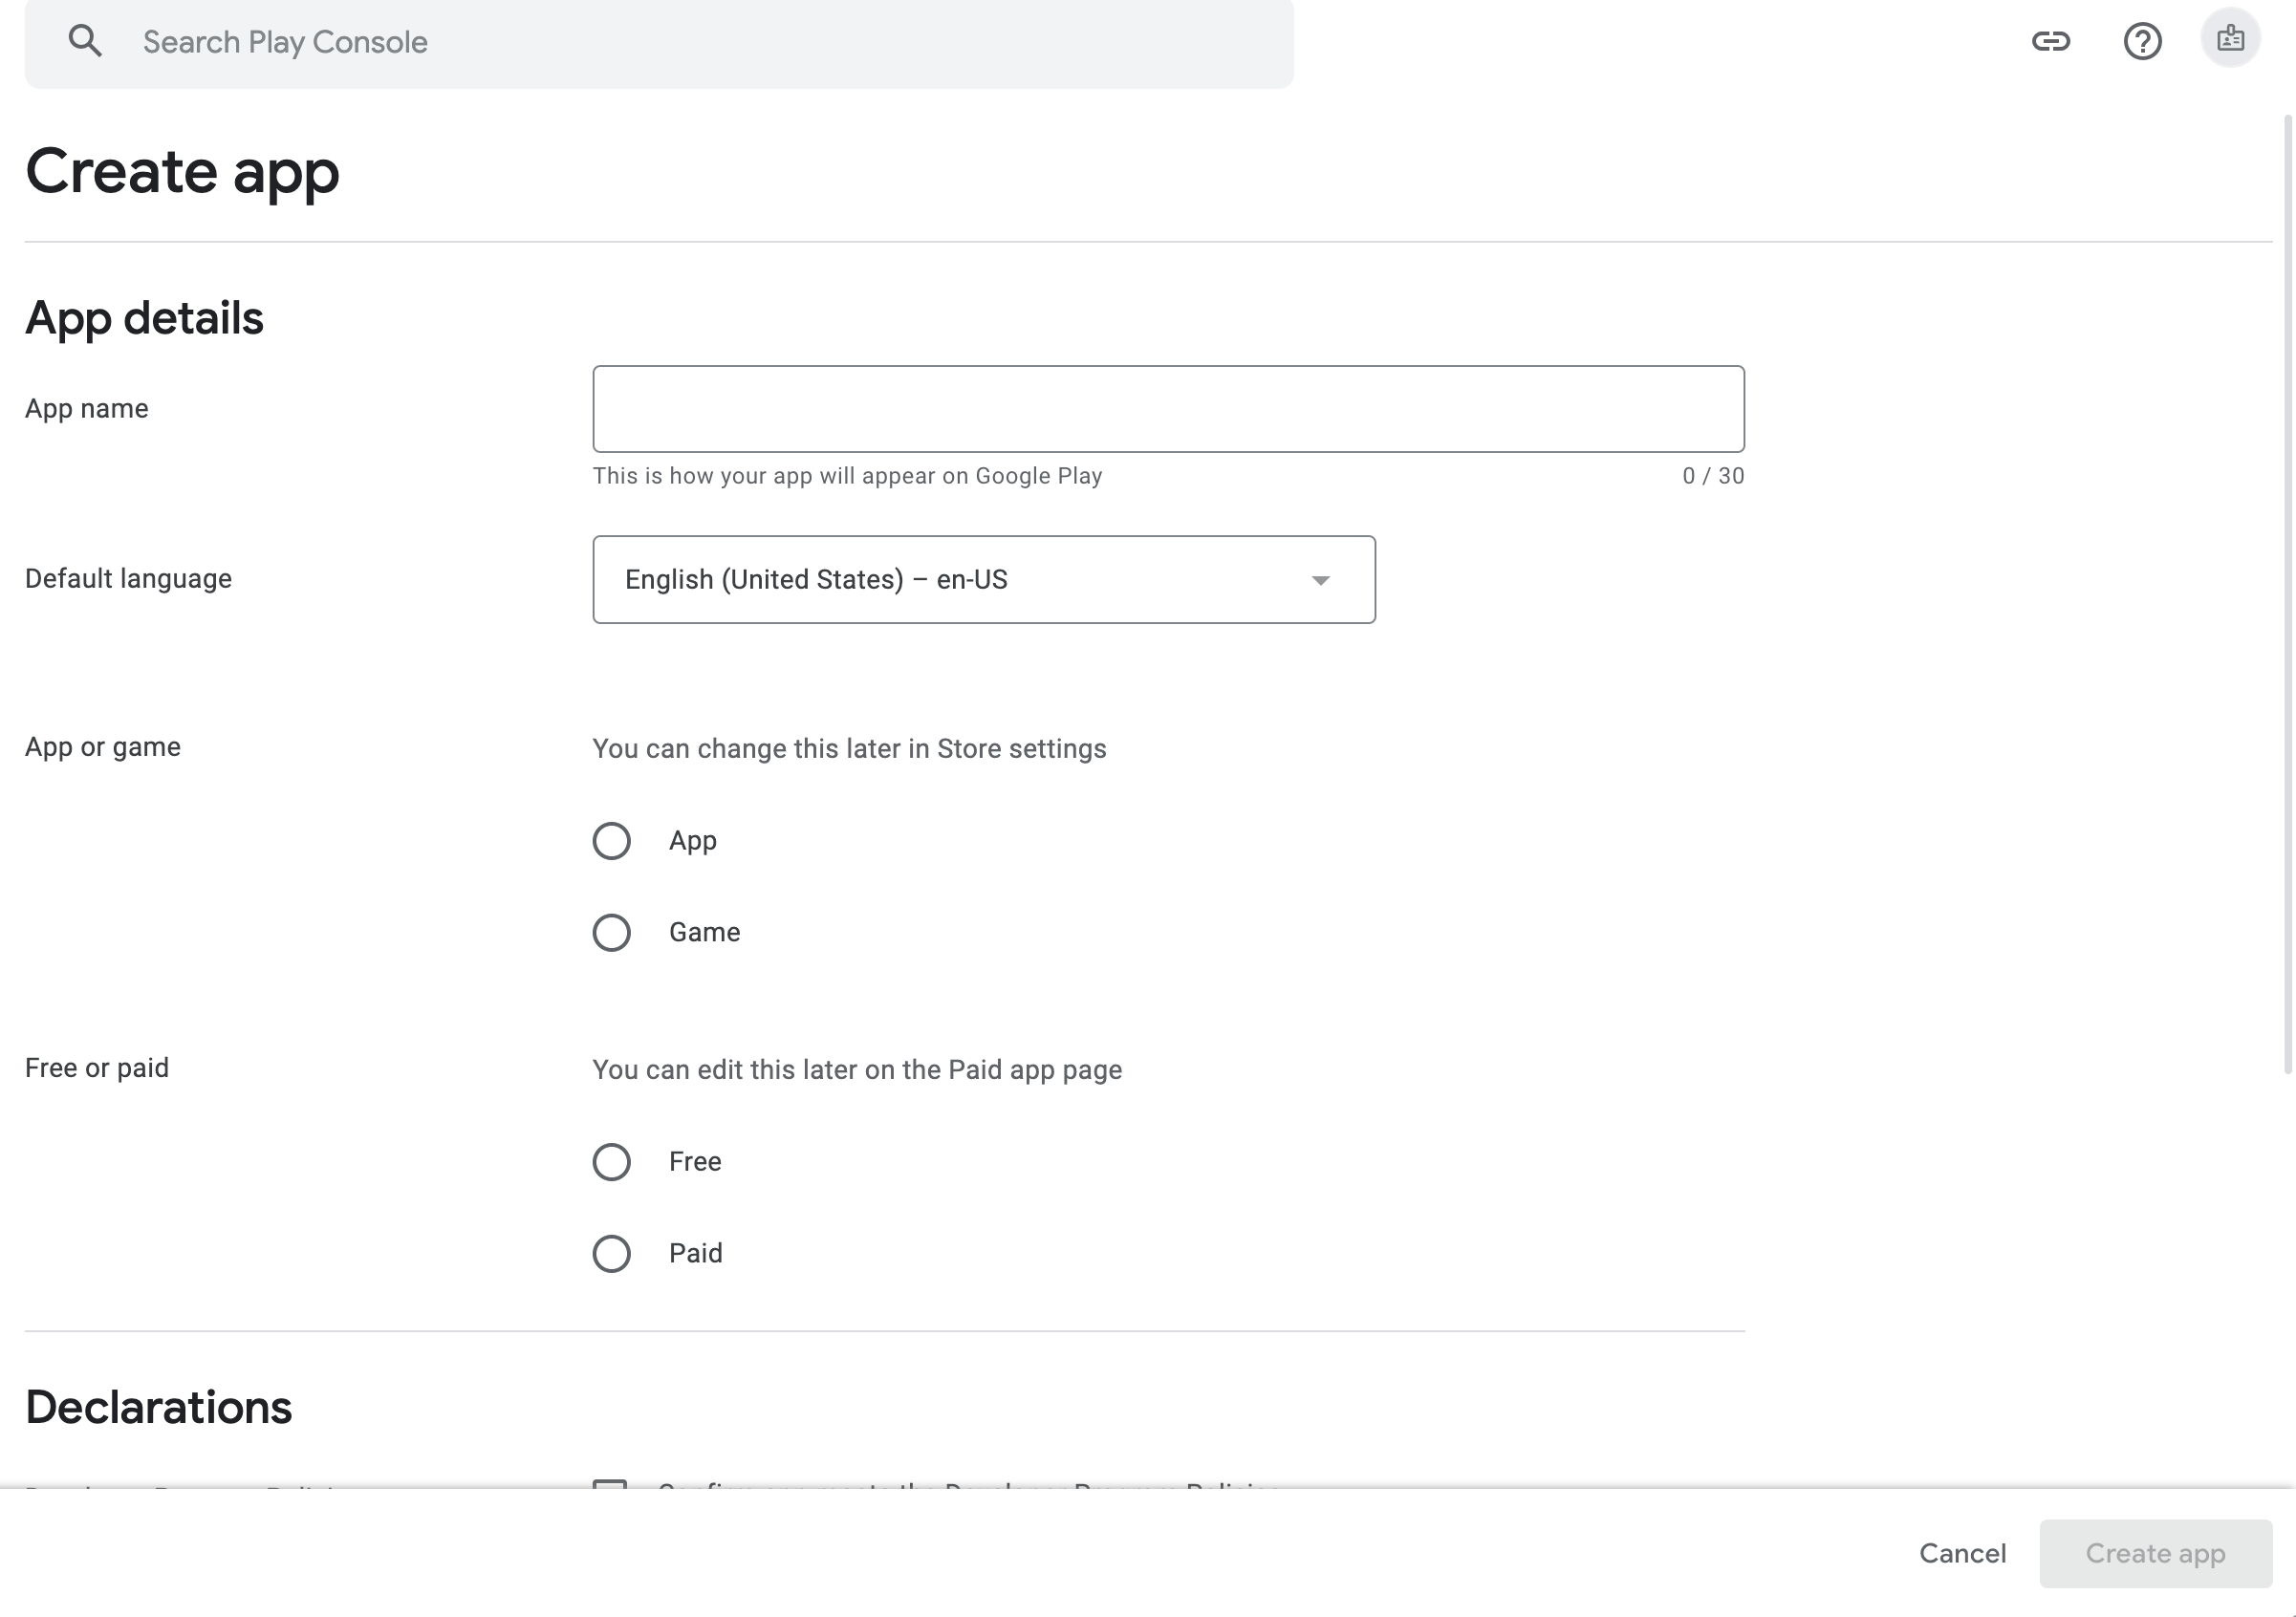The width and height of the screenshot is (2296, 1617).
Task: Click the copy link icon in header
Action: (x=2050, y=41)
